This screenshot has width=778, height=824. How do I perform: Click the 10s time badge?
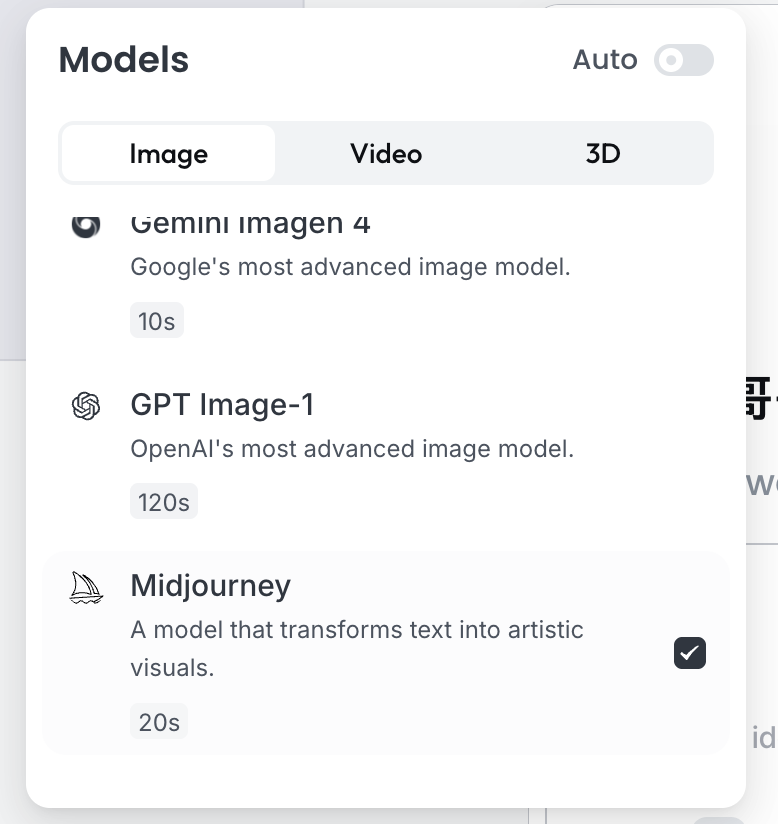(x=157, y=321)
